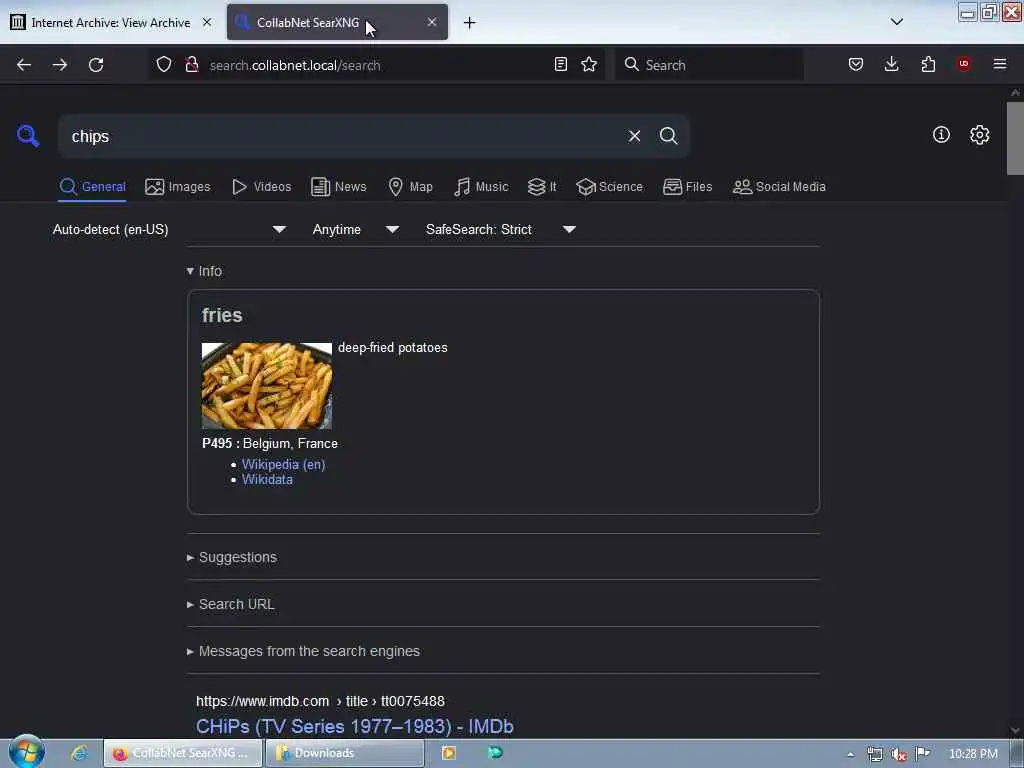Image resolution: width=1024 pixels, height=768 pixels.
Task: Close the Internet Archive tab
Action: (x=206, y=22)
